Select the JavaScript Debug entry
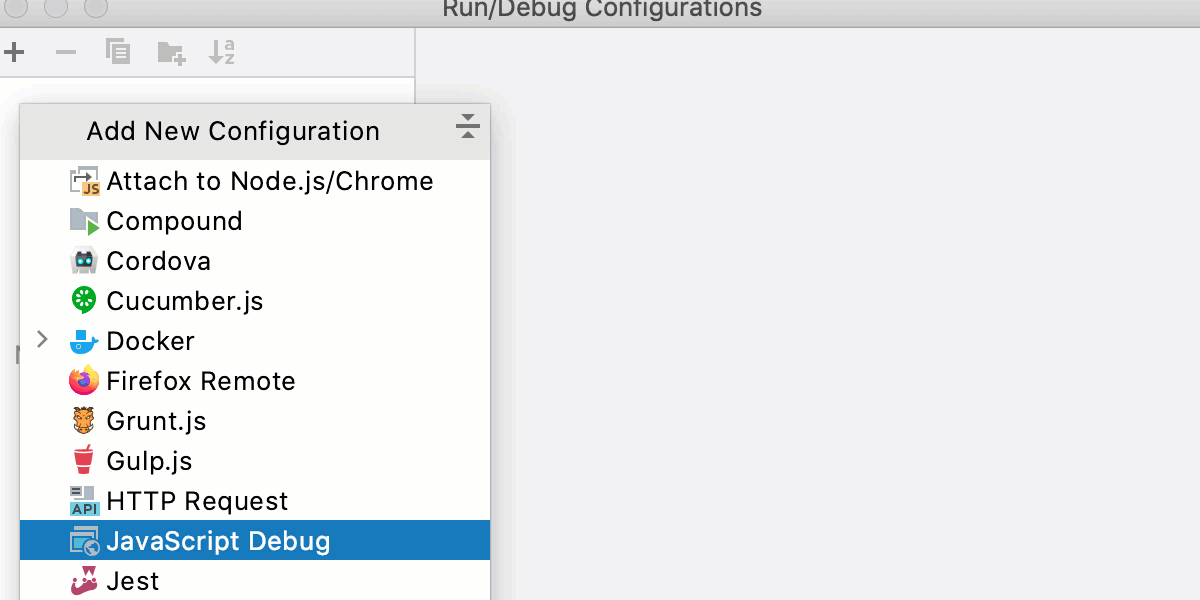The width and height of the screenshot is (1200, 600). click(218, 540)
